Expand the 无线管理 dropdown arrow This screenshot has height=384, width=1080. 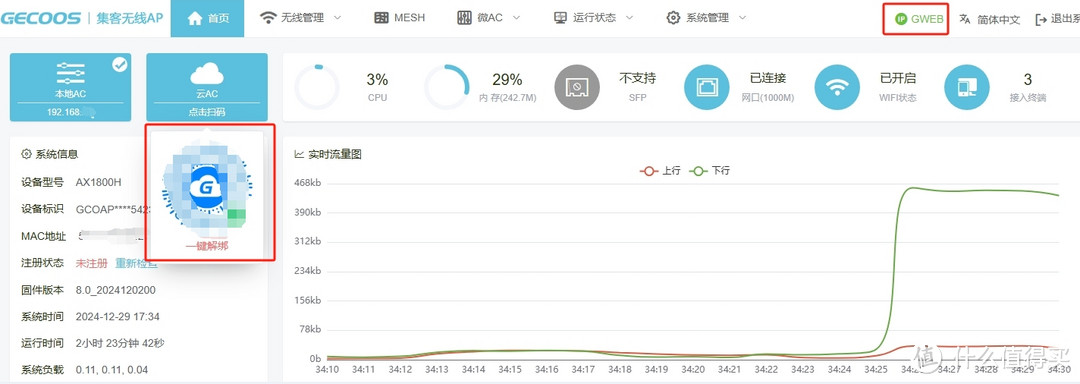[337, 18]
